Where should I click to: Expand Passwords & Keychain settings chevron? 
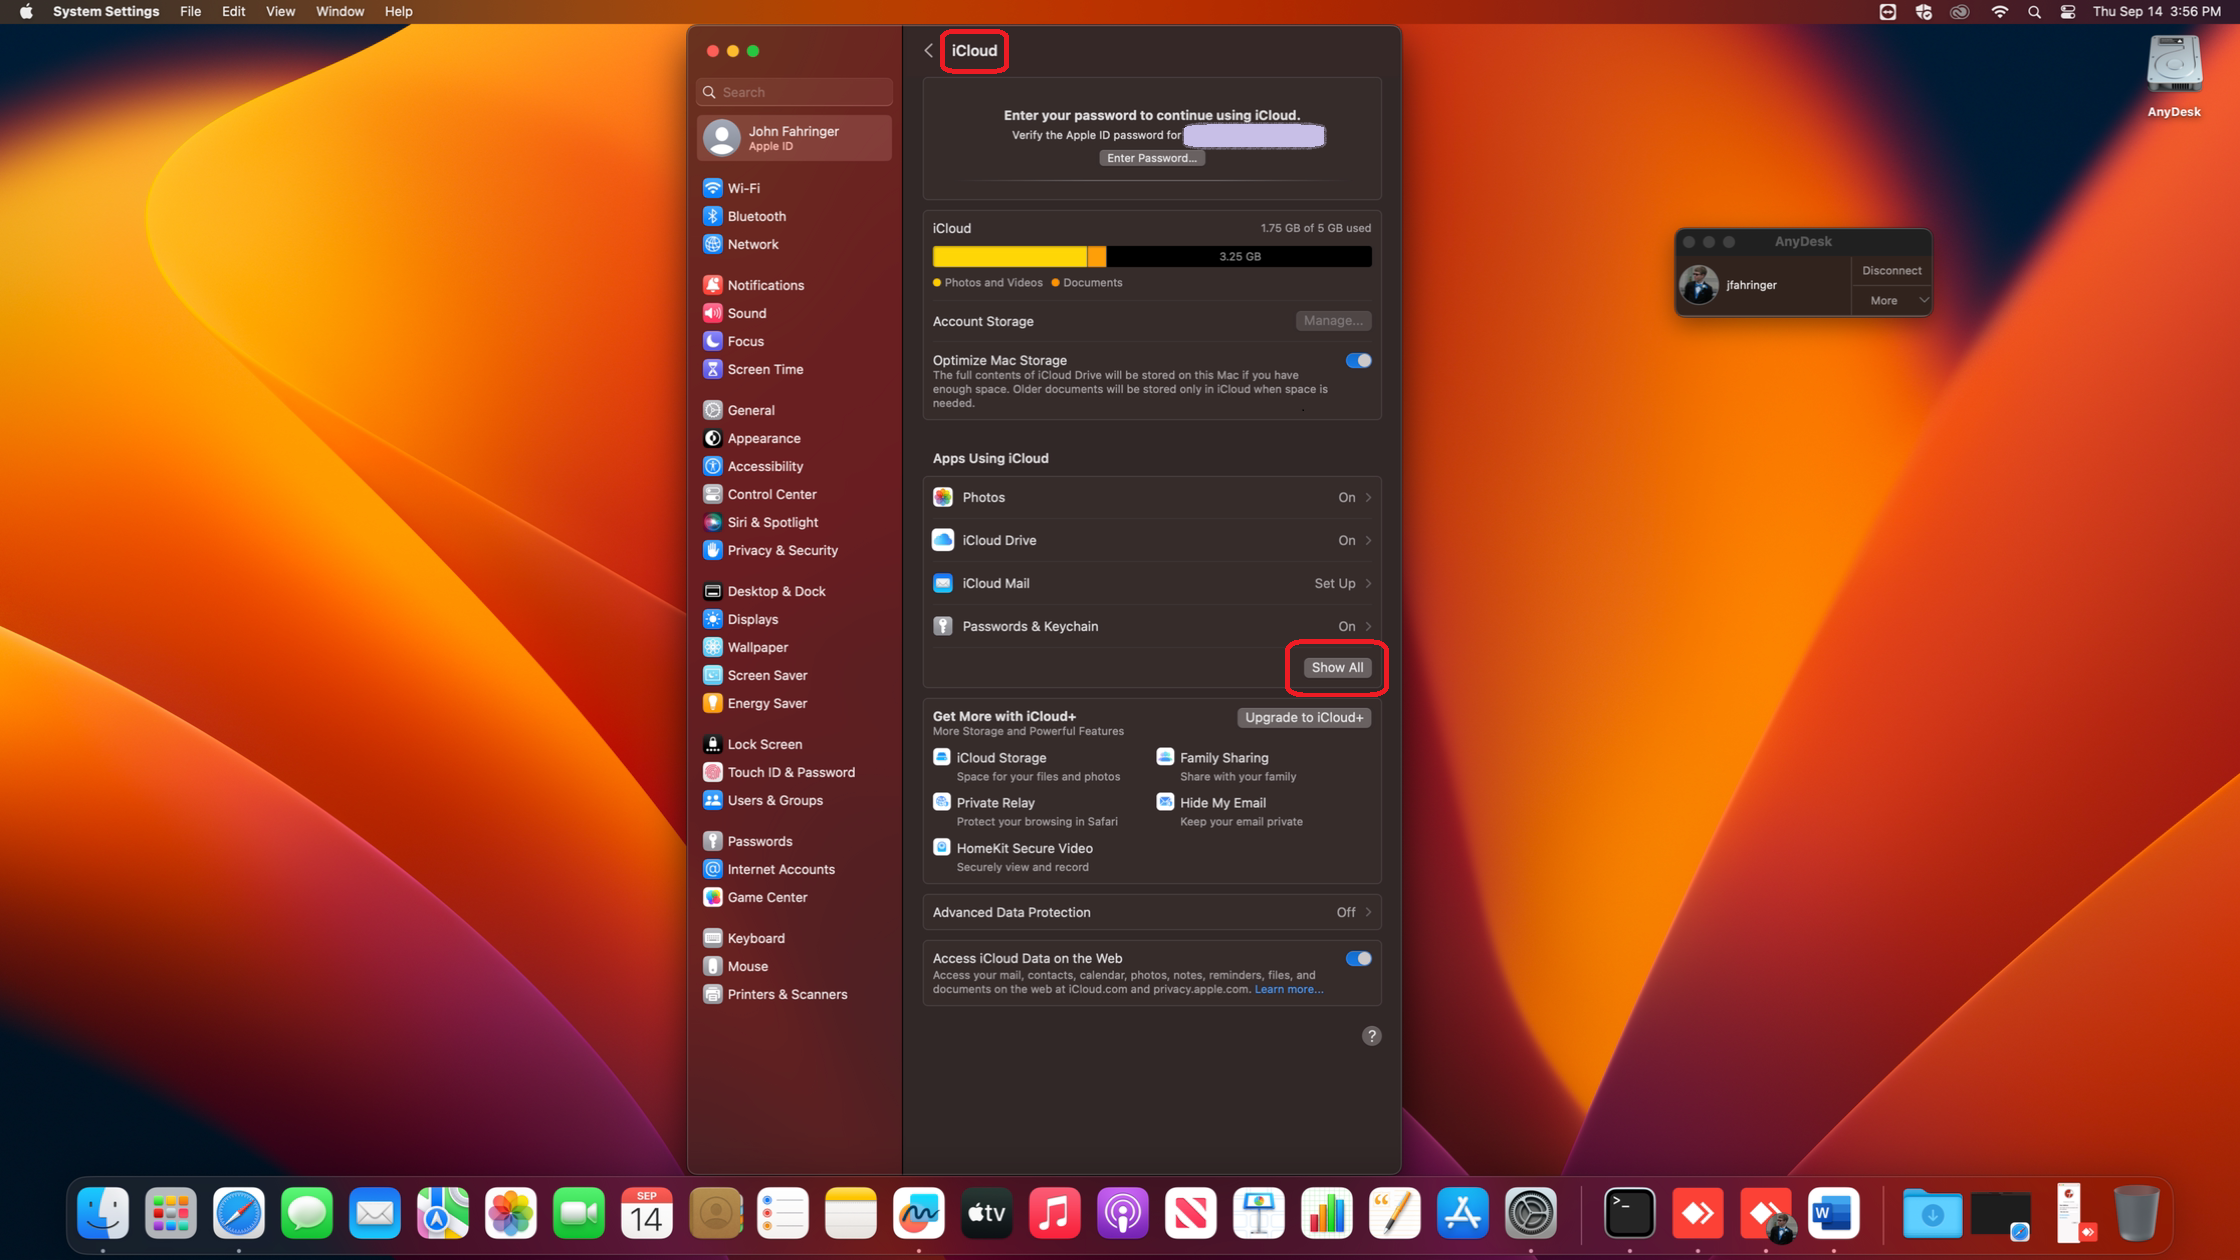pyautogui.click(x=1366, y=626)
